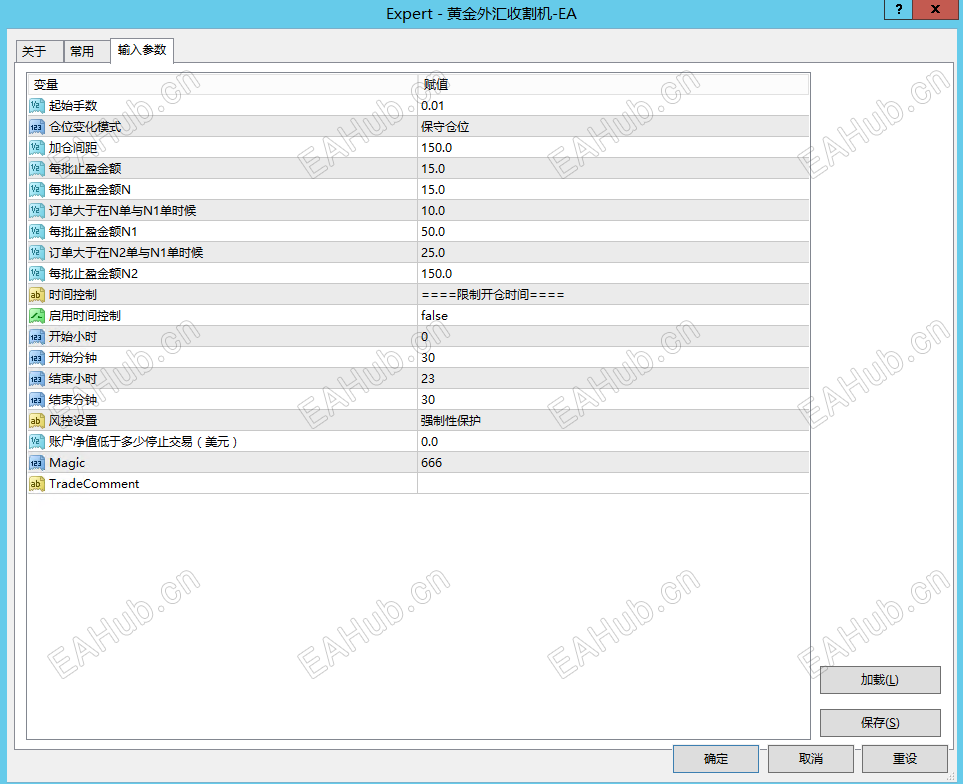The width and height of the screenshot is (963, 784).
Task: Click the integer icon beside 仓位变化模式
Action: point(37,126)
